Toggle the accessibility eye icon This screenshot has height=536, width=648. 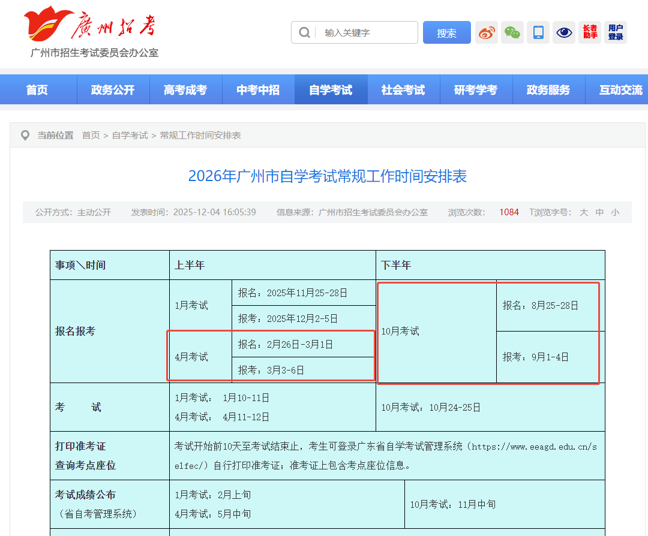564,33
